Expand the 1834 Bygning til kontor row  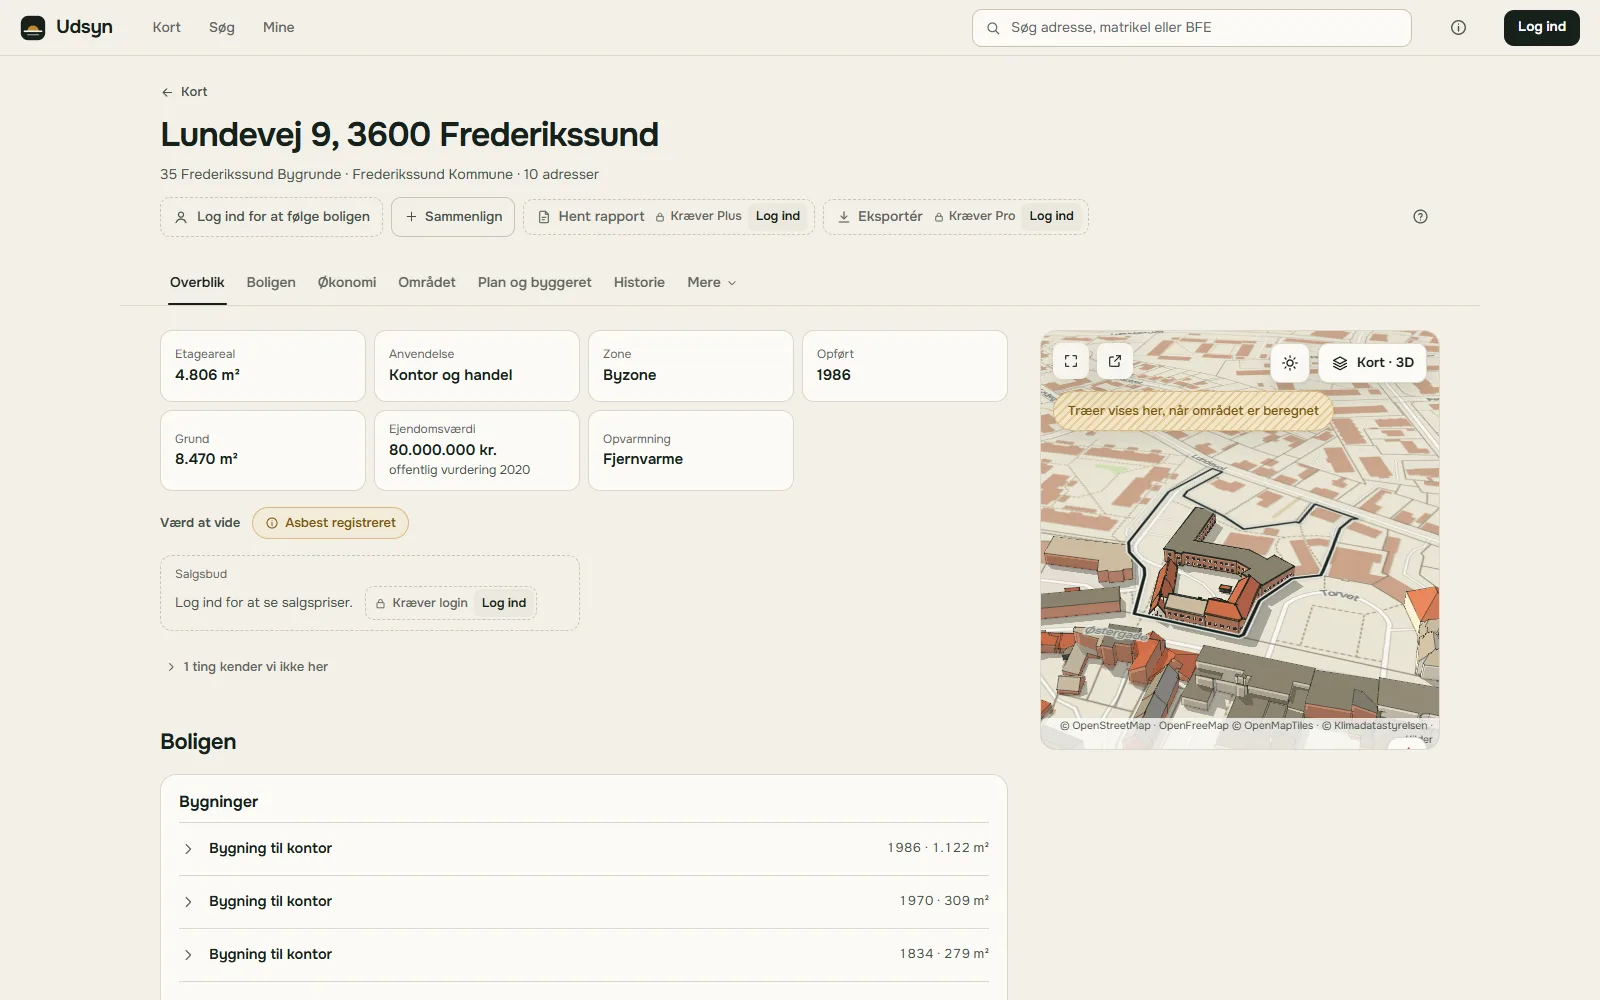584,955
